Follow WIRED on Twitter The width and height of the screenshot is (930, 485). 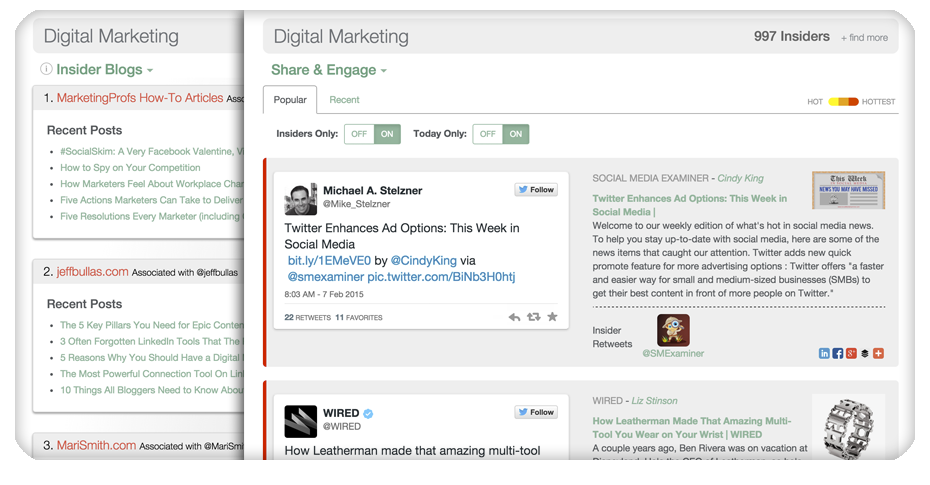coord(536,412)
